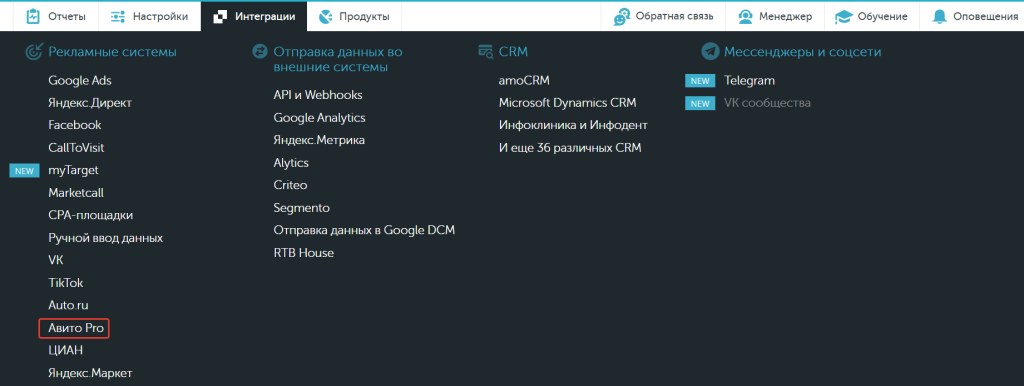Screen dimensions: 1024x386
Task: Click the Менеджер headset icon
Action: point(745,16)
